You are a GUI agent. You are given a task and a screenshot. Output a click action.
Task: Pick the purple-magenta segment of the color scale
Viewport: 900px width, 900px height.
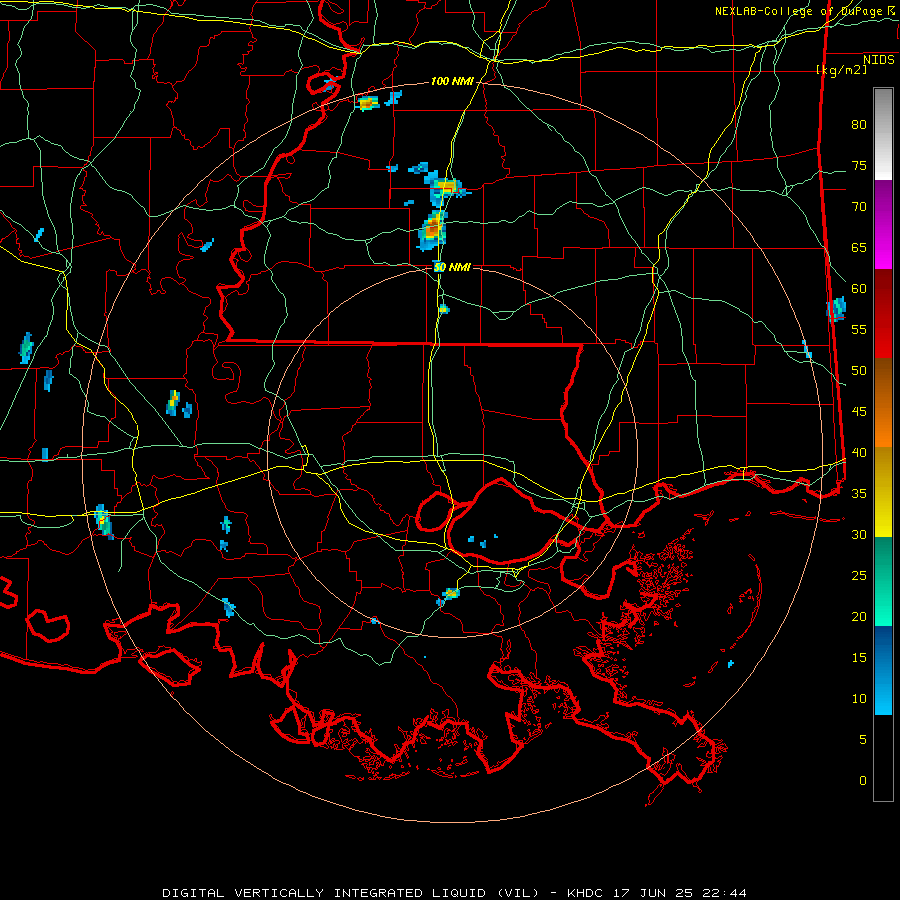pos(883,224)
